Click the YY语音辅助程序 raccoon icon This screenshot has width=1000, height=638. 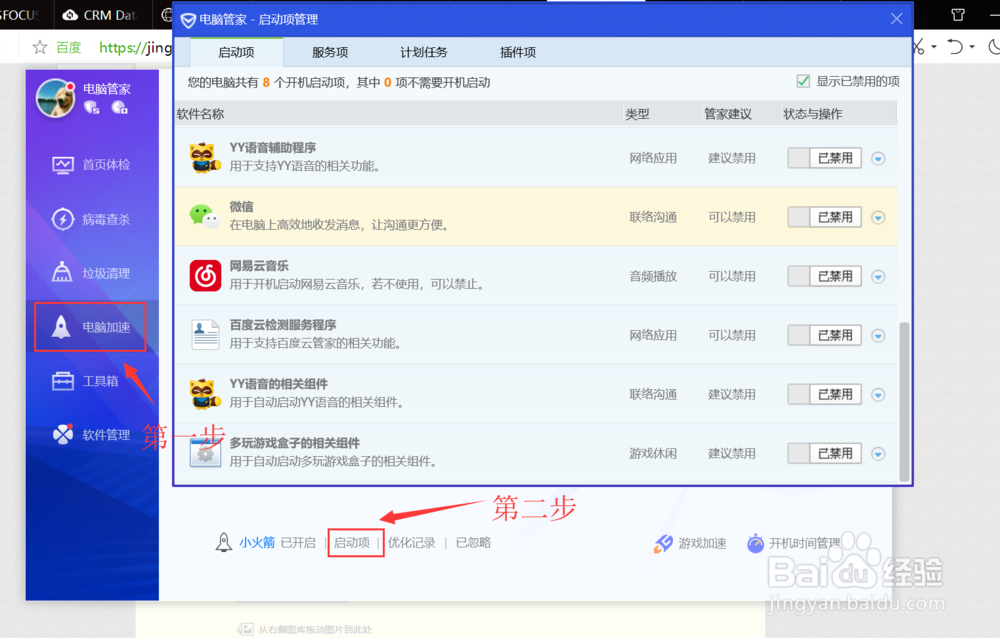[205, 158]
